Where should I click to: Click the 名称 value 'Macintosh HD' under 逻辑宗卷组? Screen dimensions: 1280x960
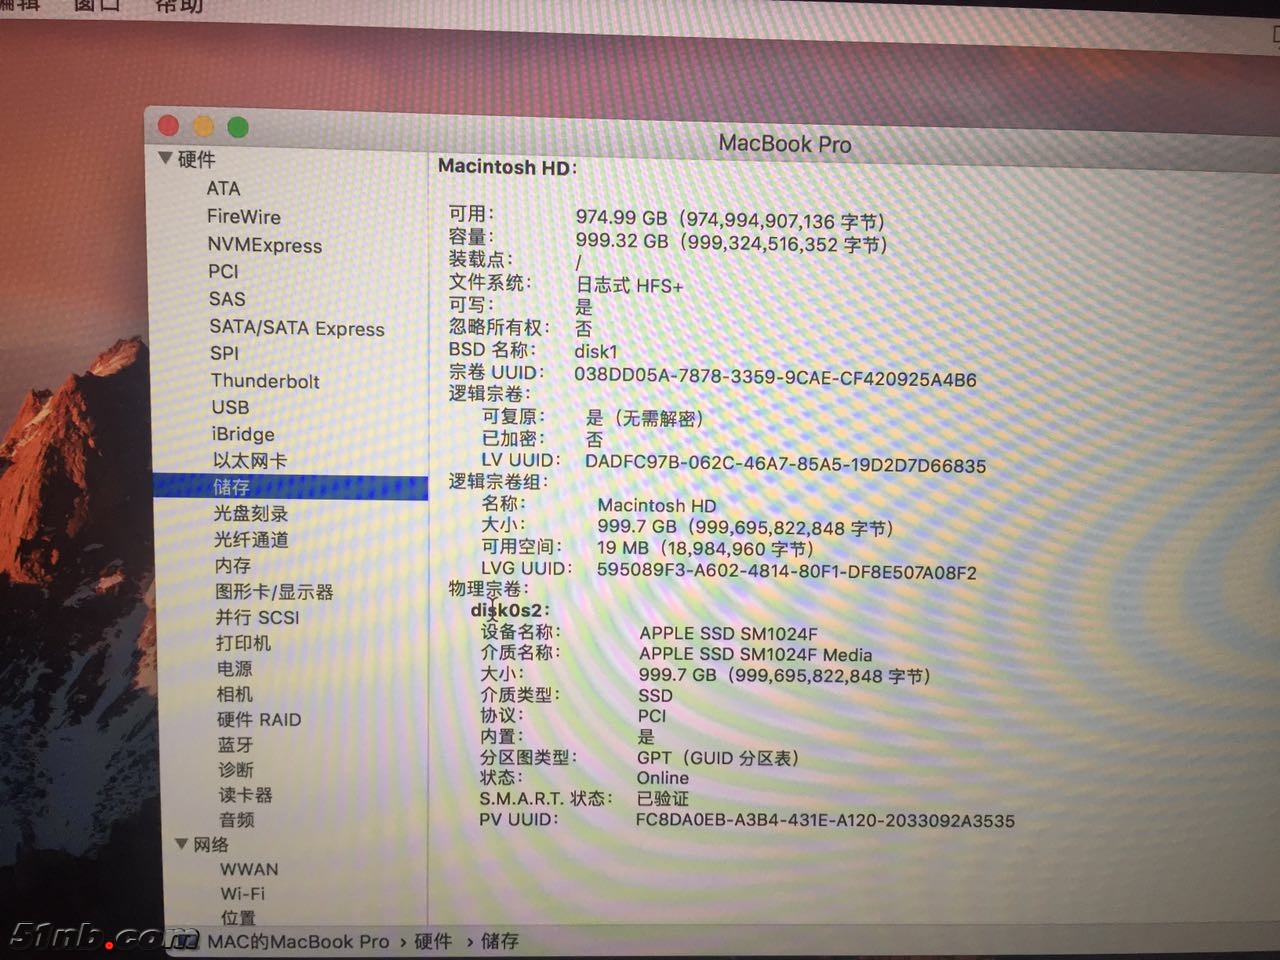(x=657, y=505)
